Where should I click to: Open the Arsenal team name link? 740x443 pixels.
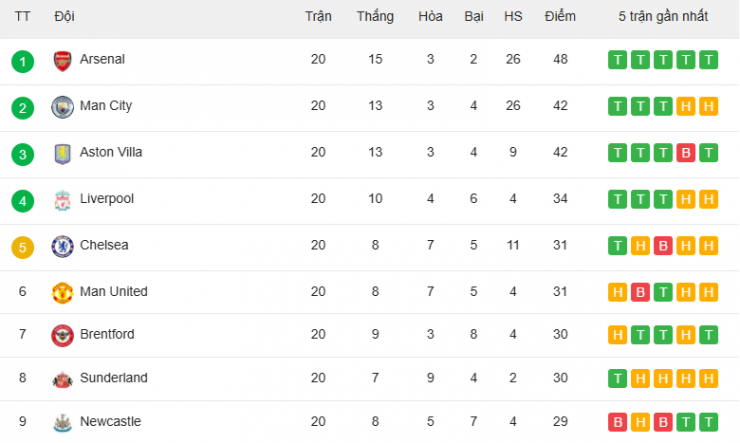click(102, 60)
